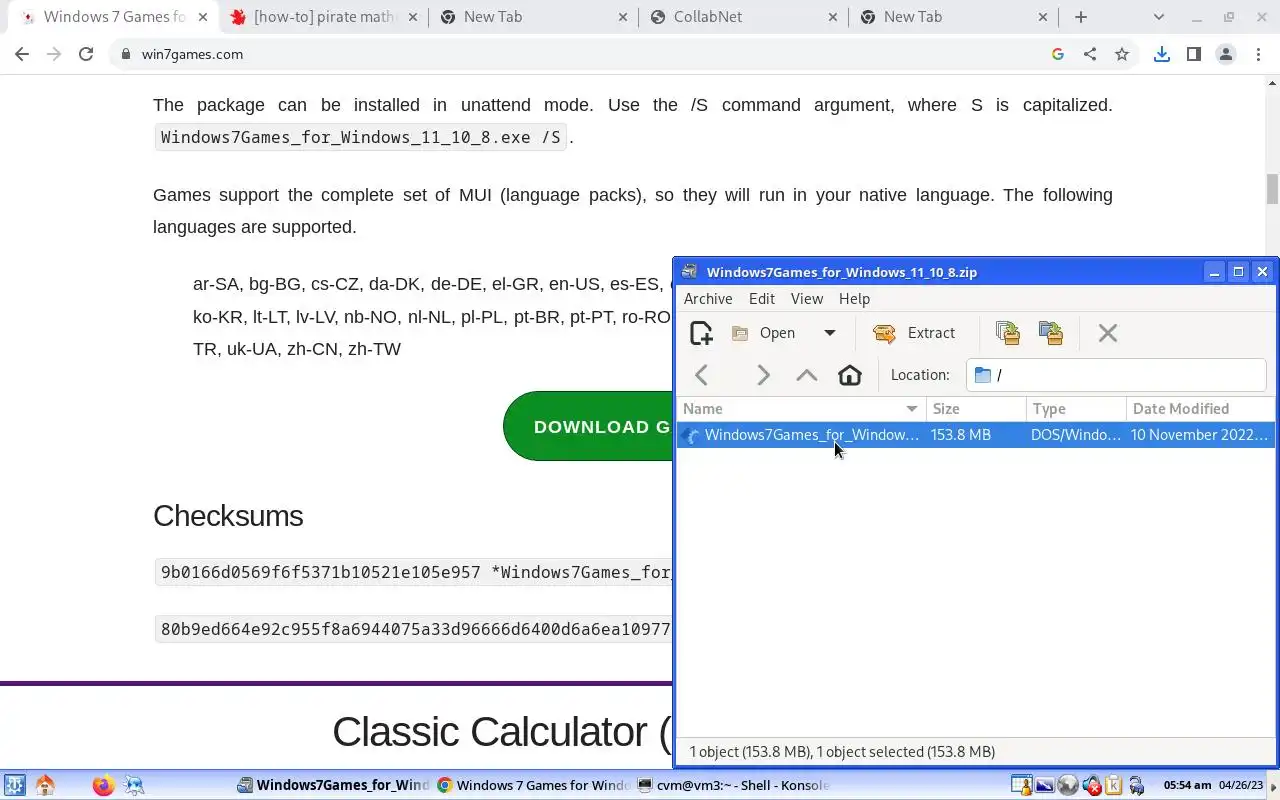Open the Edit menu in the archive manager
This screenshot has height=800, width=1280.
click(x=762, y=299)
